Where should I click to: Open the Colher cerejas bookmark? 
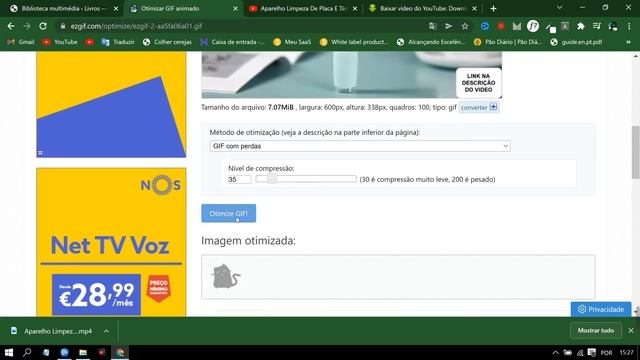[167, 42]
